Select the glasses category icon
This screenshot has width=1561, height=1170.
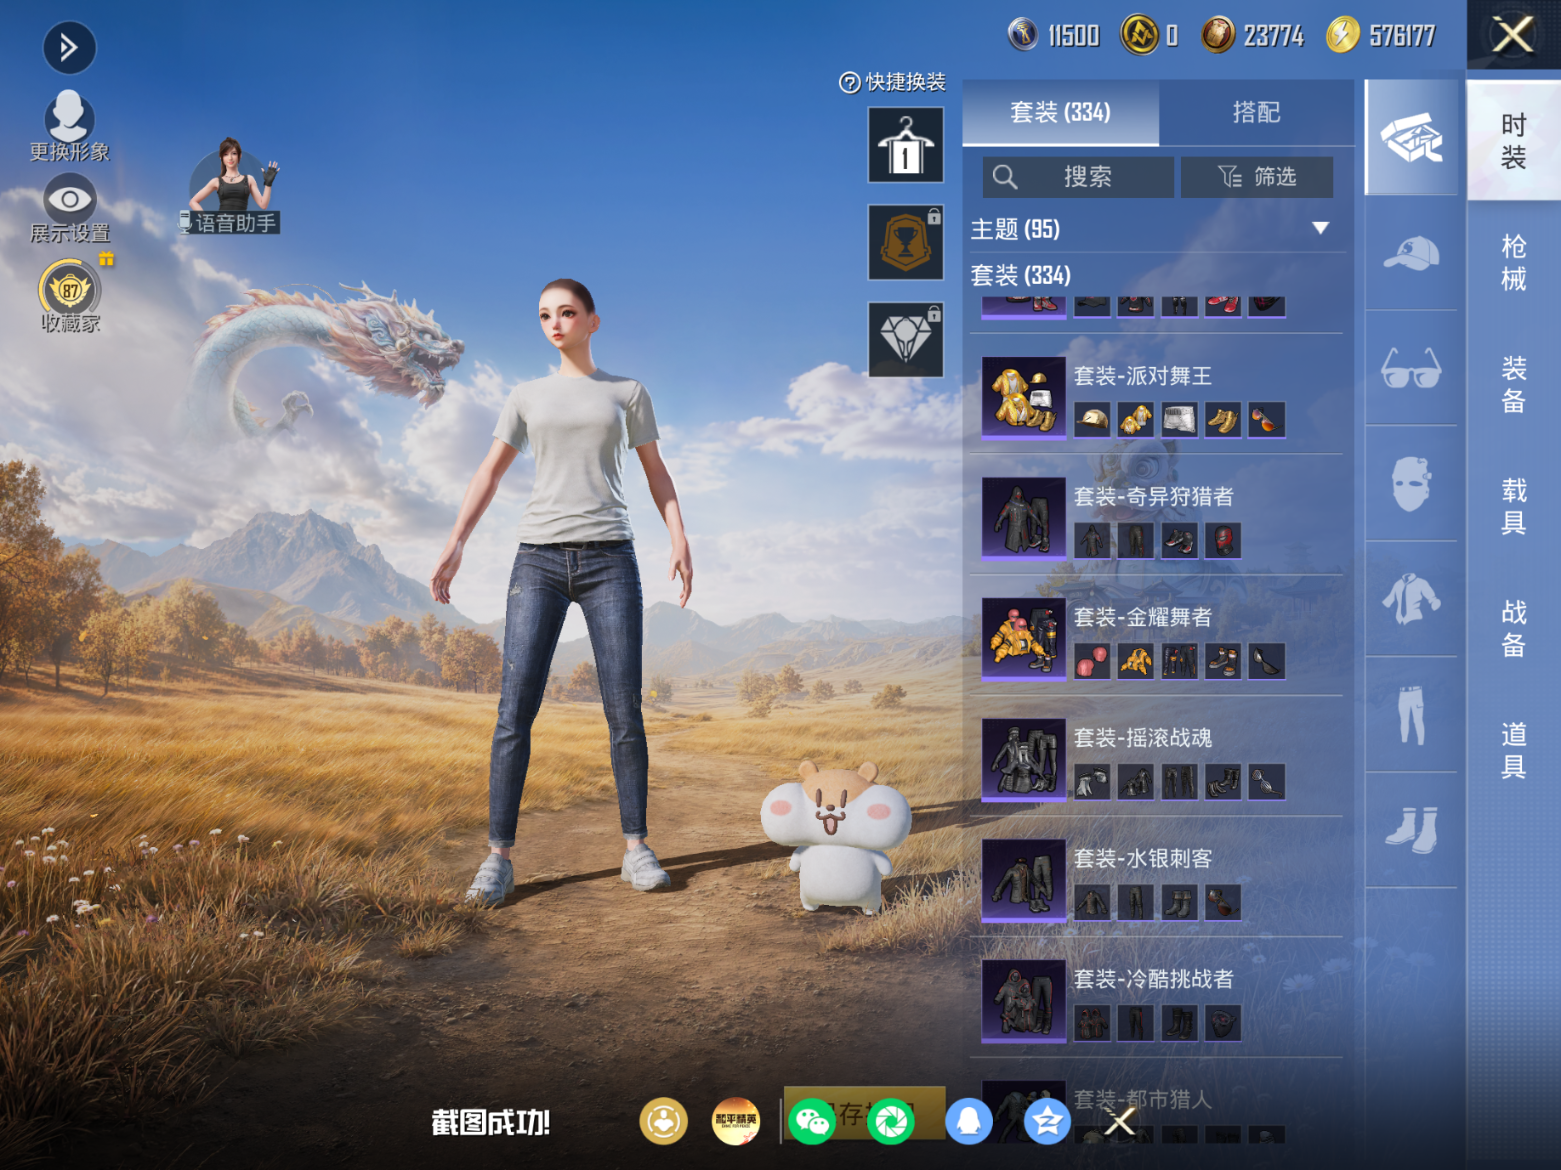tap(1411, 368)
